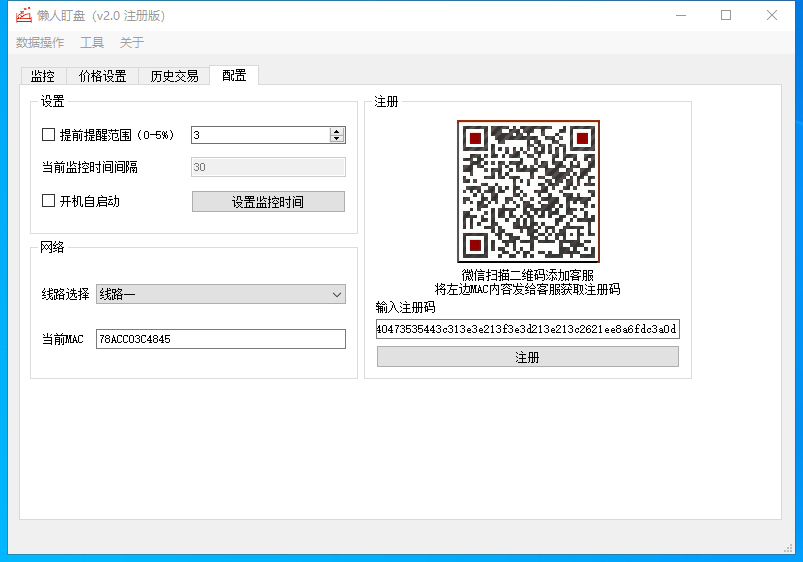This screenshot has width=803, height=562.
Task: Switch to the 历史交易 tab
Action: [174, 76]
